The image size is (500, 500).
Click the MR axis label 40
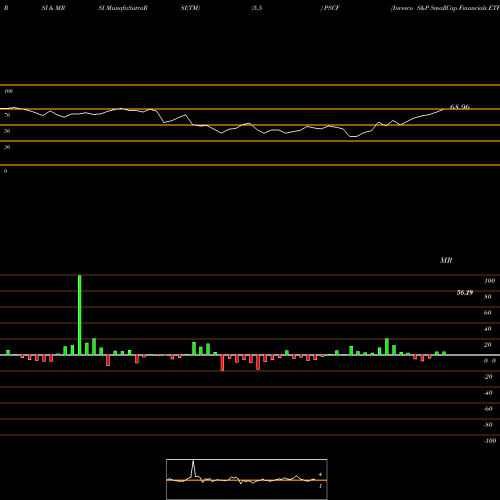pyautogui.click(x=488, y=329)
